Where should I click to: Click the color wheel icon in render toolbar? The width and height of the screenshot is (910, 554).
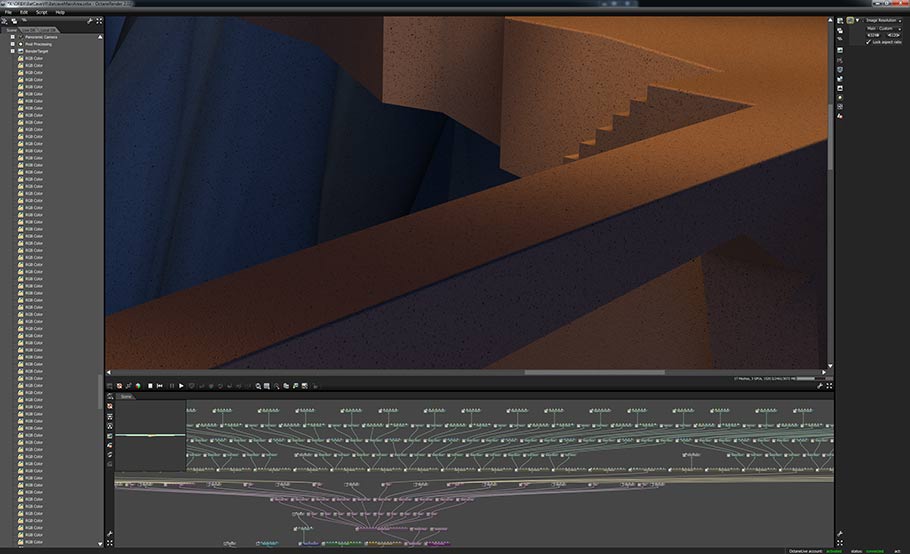pyautogui.click(x=139, y=385)
